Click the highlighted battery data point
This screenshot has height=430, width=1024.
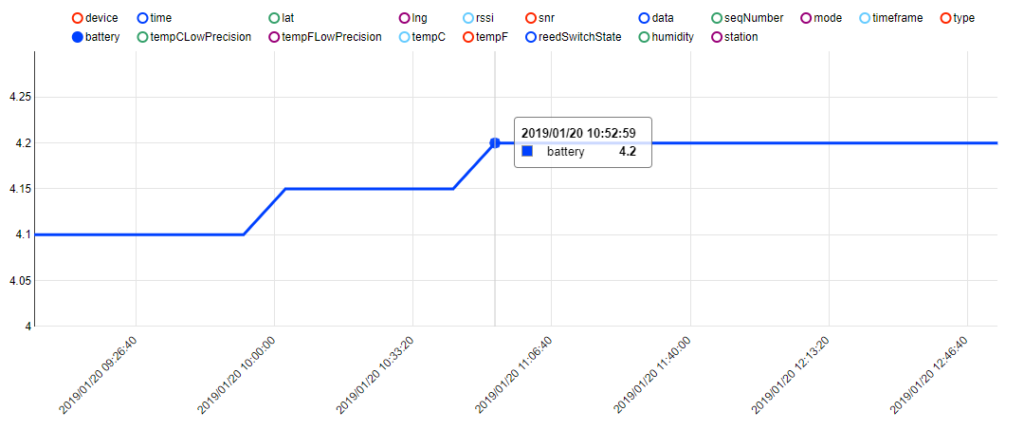495,143
